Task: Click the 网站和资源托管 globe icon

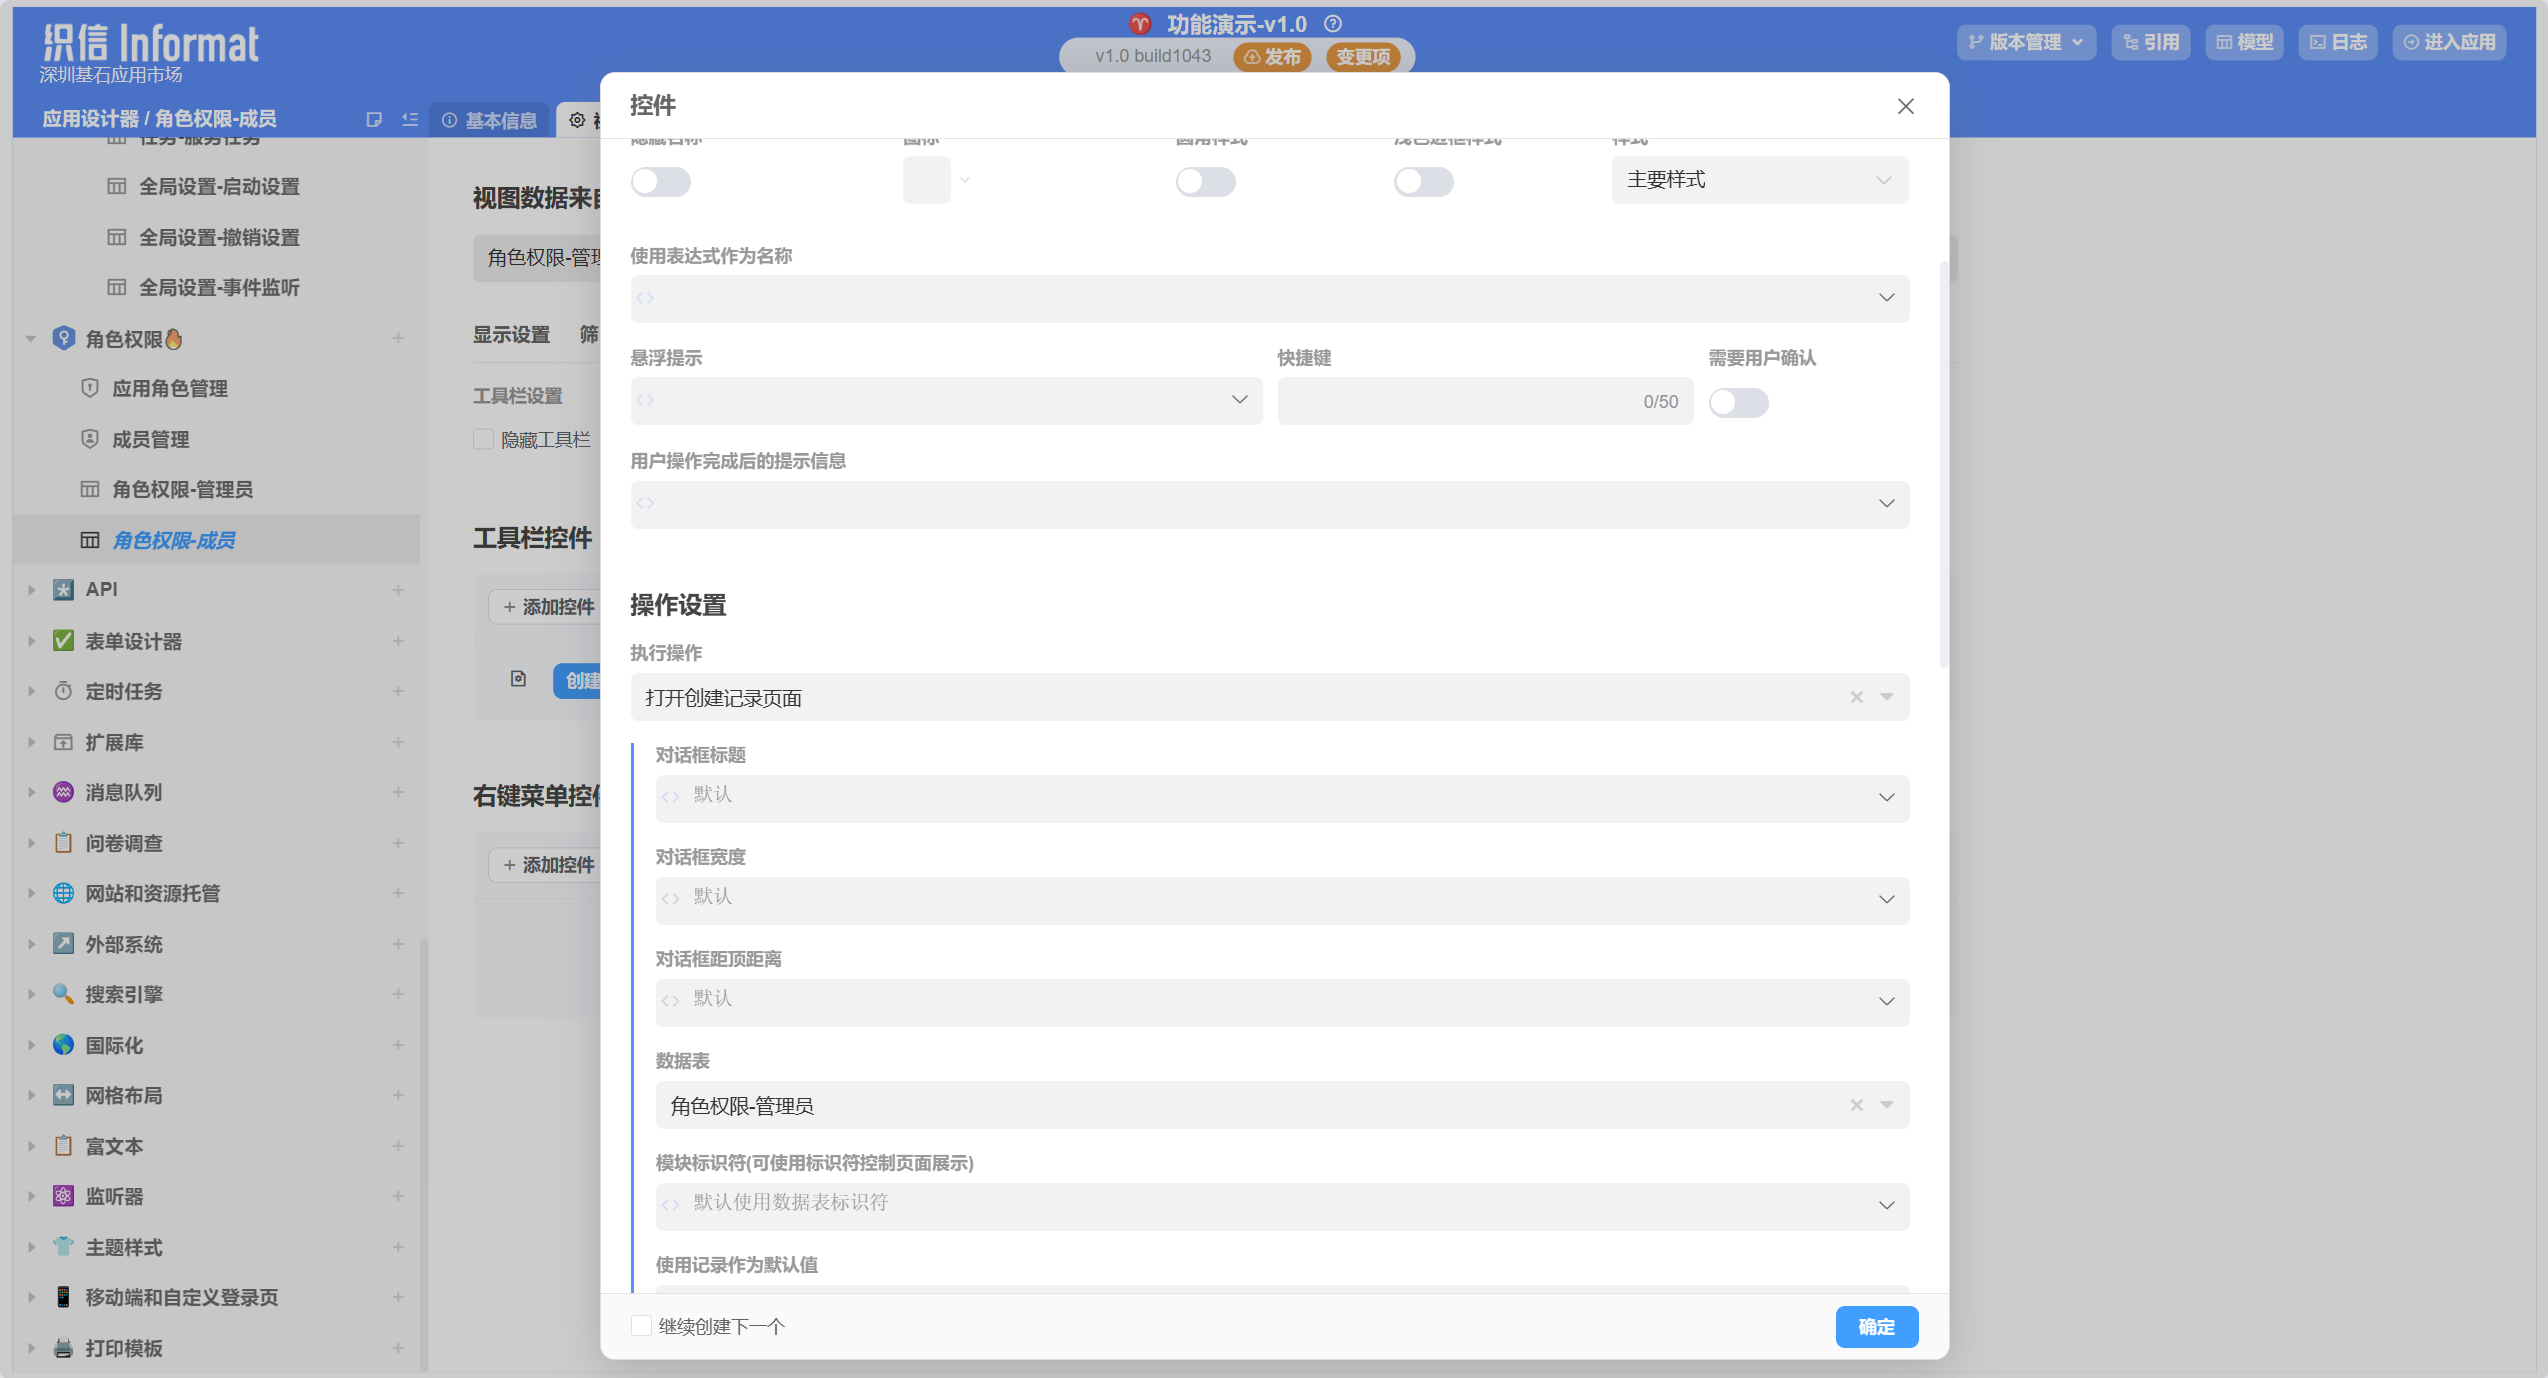Action: [63, 893]
